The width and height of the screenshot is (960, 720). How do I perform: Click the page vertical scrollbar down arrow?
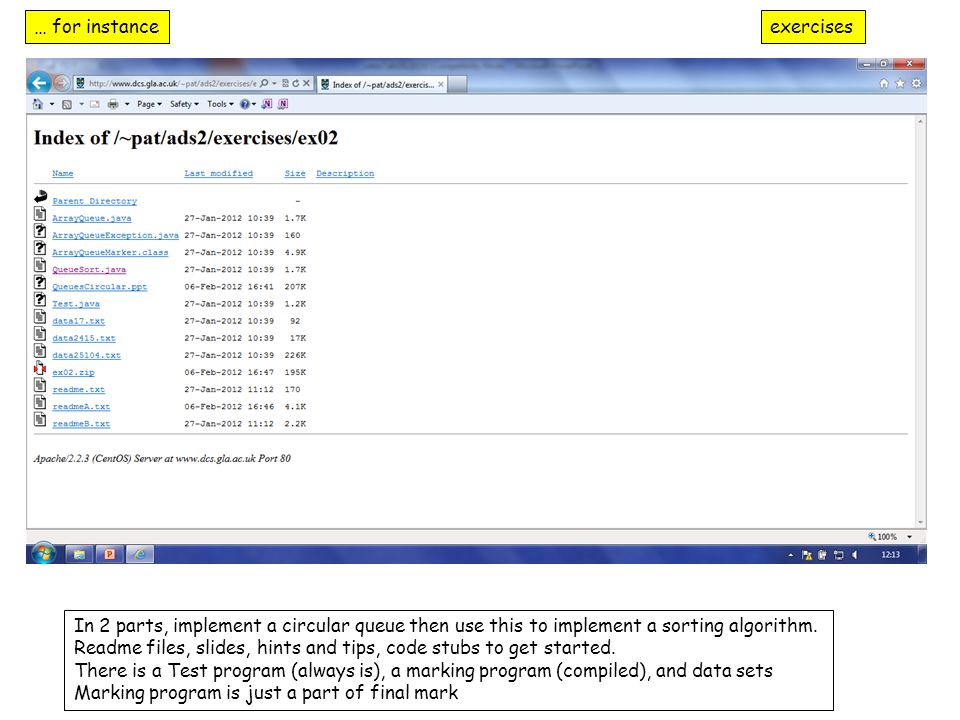click(920, 522)
